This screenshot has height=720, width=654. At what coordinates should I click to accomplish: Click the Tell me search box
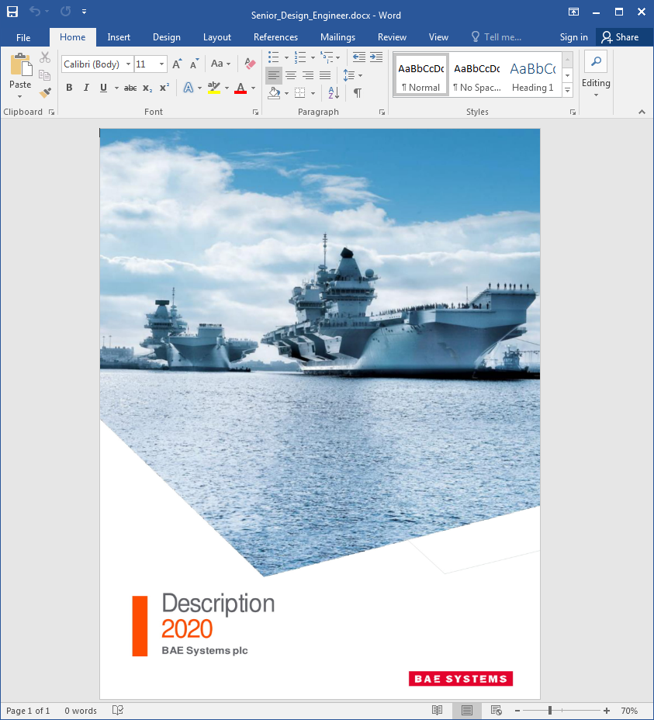pyautogui.click(x=496, y=37)
